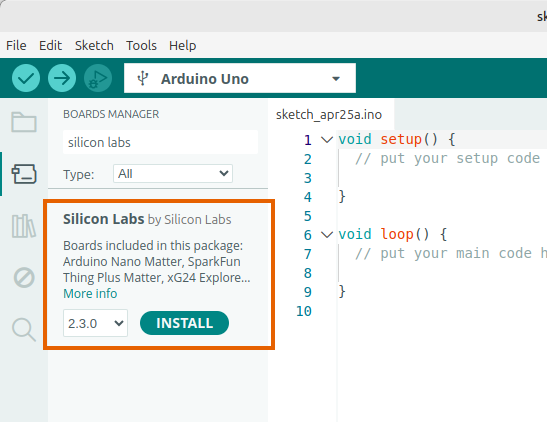Click the Verify checkmark button
Screen dimensions: 547x422
26,78
